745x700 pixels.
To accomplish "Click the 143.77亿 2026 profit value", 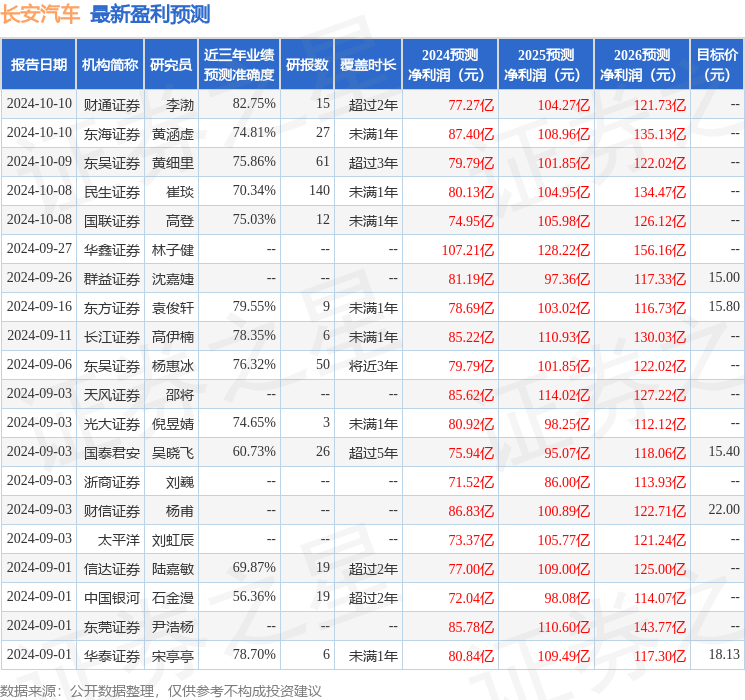I will pyautogui.click(x=660, y=627).
